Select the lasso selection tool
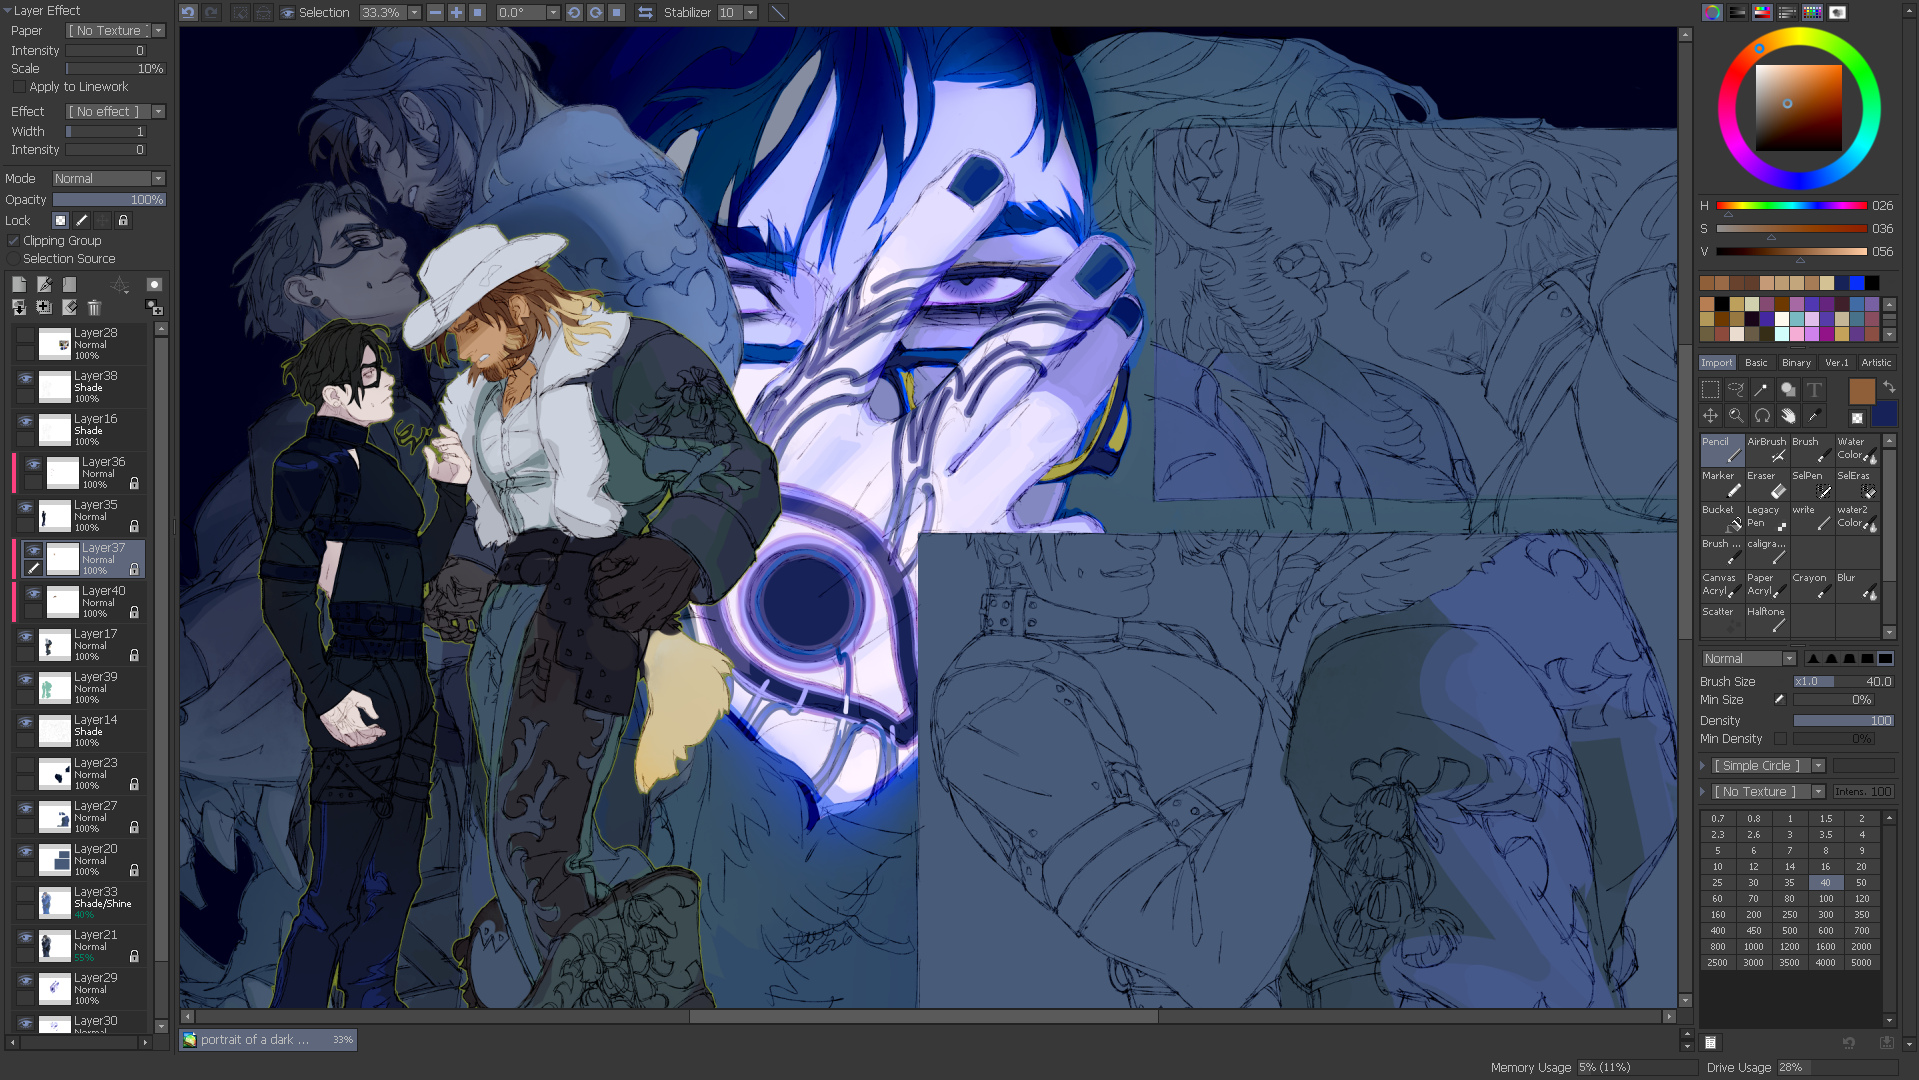Viewport: 1919px width, 1080px height. click(1736, 390)
